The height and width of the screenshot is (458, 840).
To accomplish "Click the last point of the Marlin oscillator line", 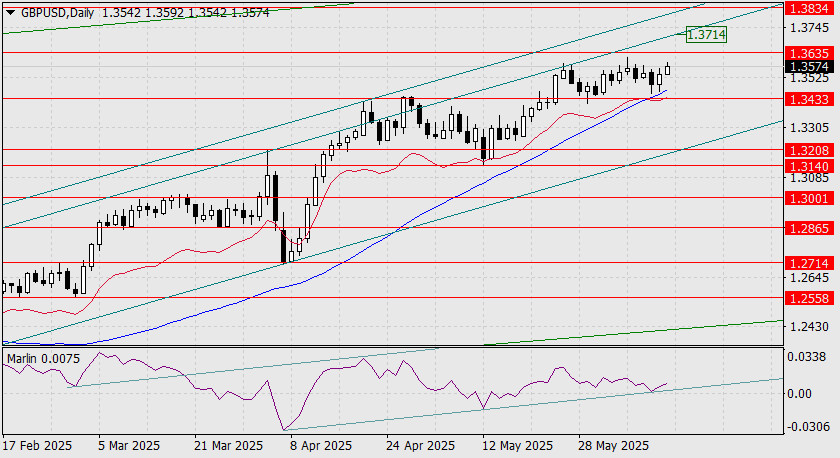I will pos(666,384).
